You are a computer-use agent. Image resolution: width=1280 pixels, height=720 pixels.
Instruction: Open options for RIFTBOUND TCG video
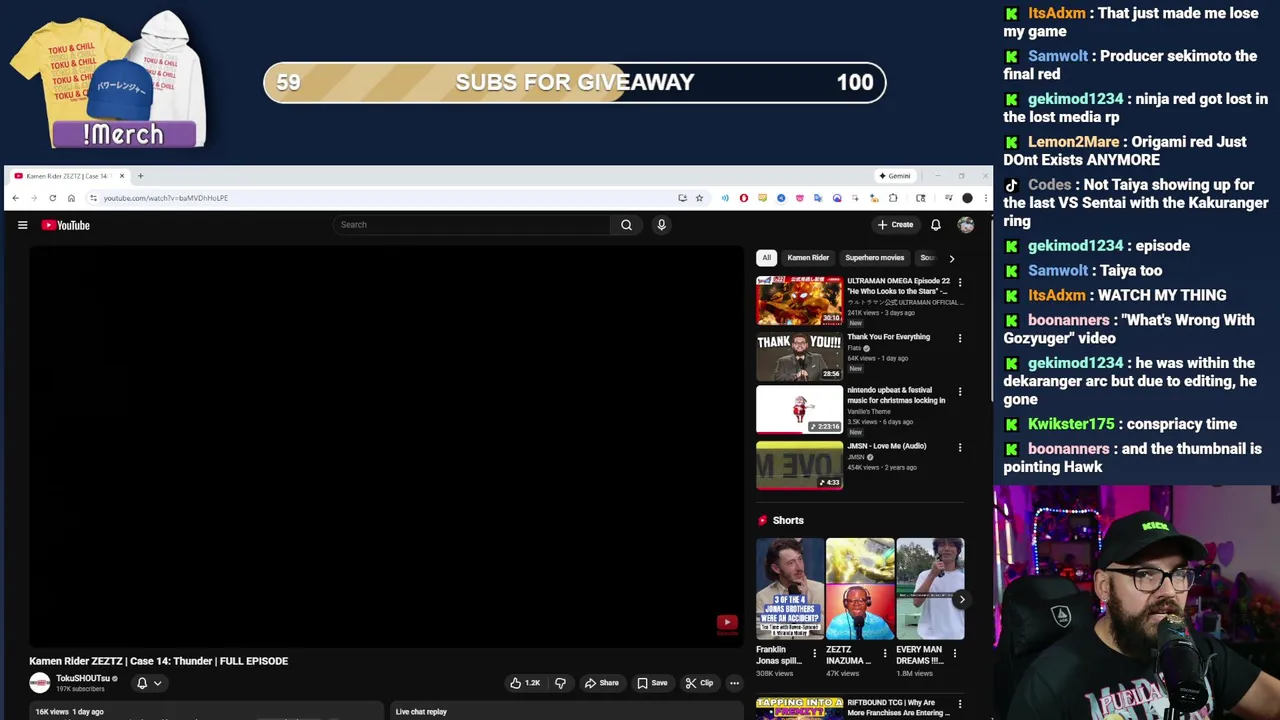point(960,705)
